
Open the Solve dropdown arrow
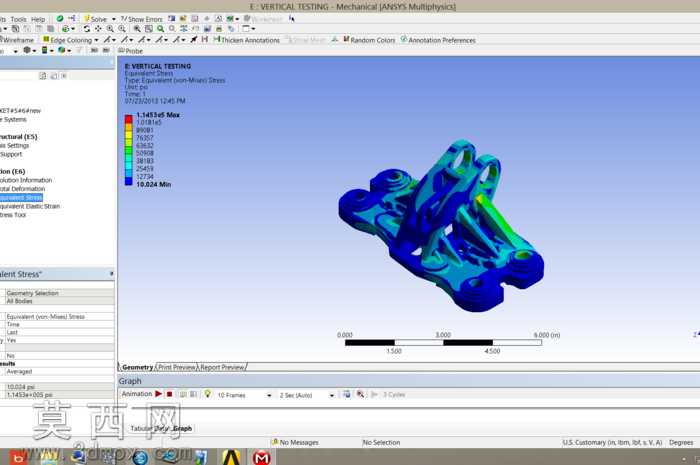coord(113,19)
